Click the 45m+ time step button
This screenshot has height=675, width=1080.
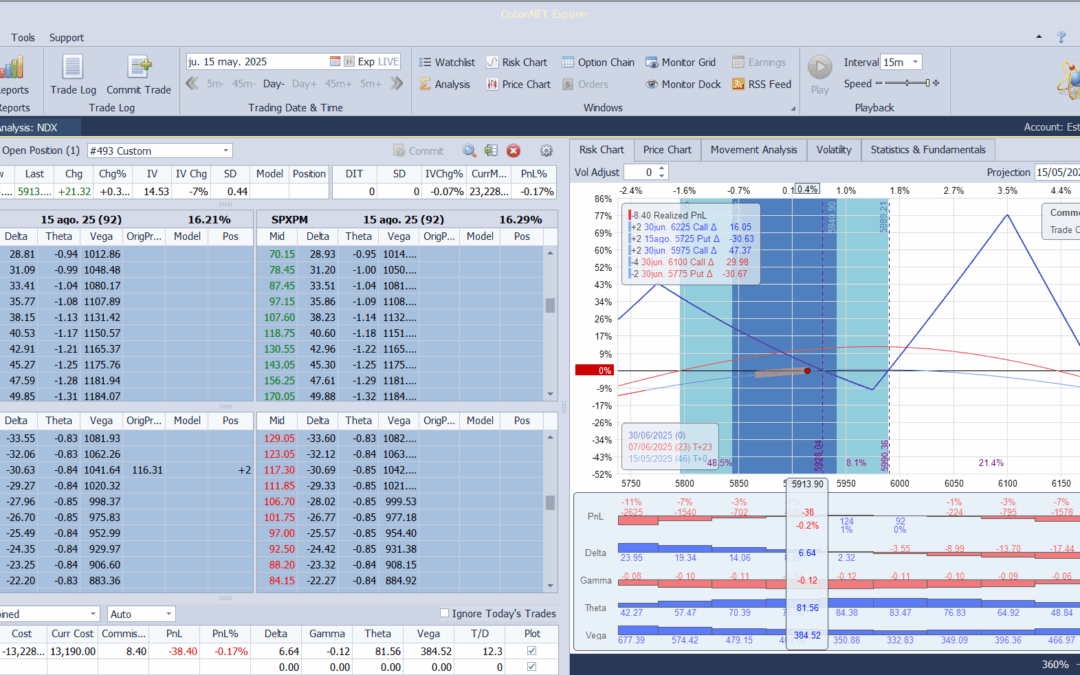point(338,83)
